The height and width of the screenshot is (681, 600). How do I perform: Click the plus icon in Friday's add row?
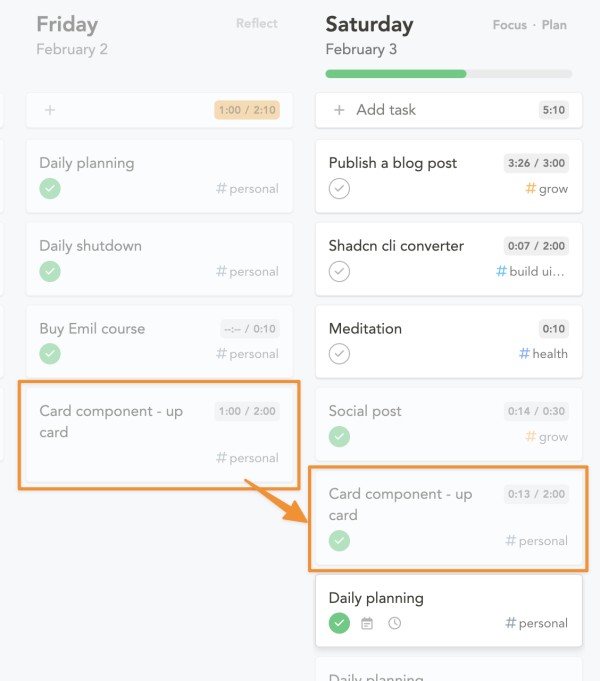(x=50, y=110)
